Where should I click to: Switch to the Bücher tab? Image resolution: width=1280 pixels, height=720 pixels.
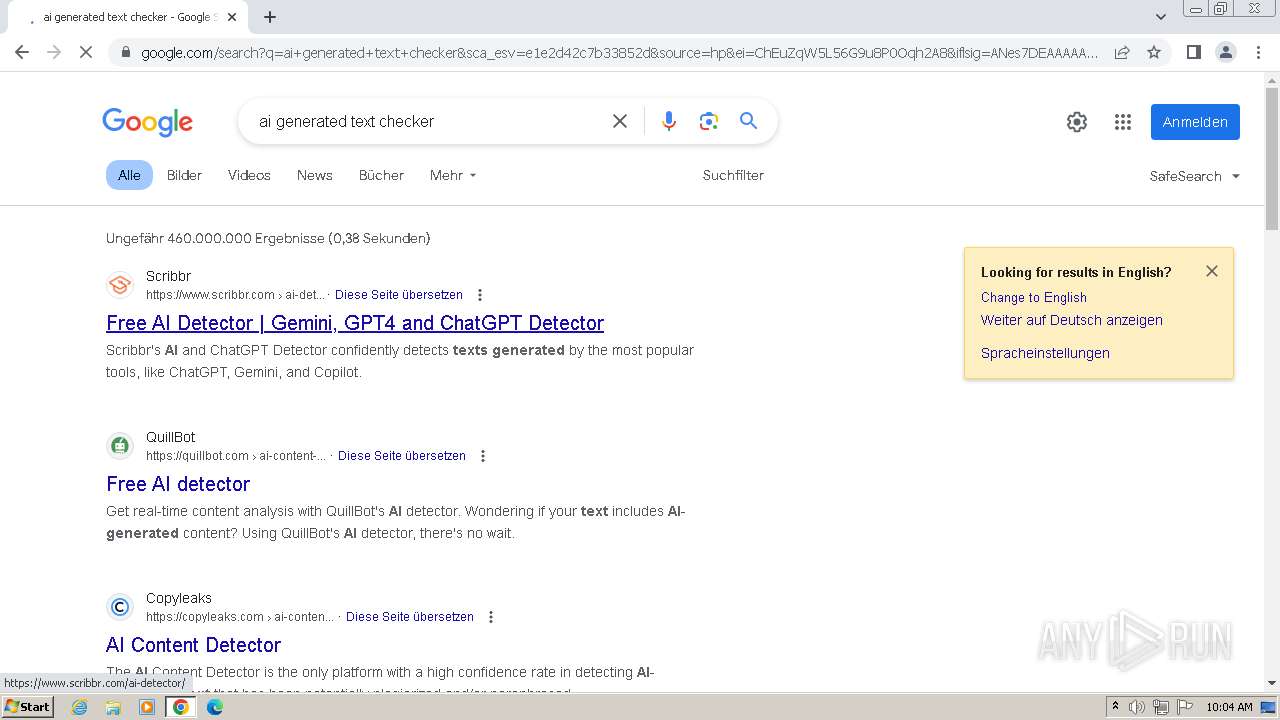coord(381,175)
